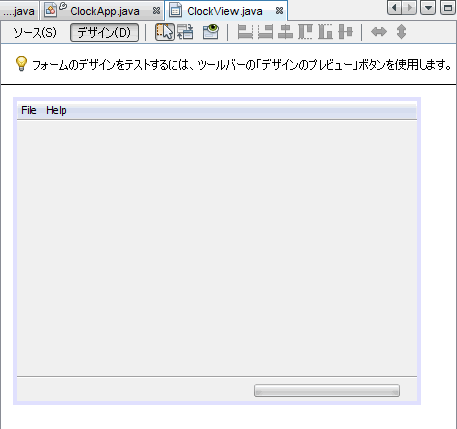Activate the Connection Mode tool

[x=185, y=32]
